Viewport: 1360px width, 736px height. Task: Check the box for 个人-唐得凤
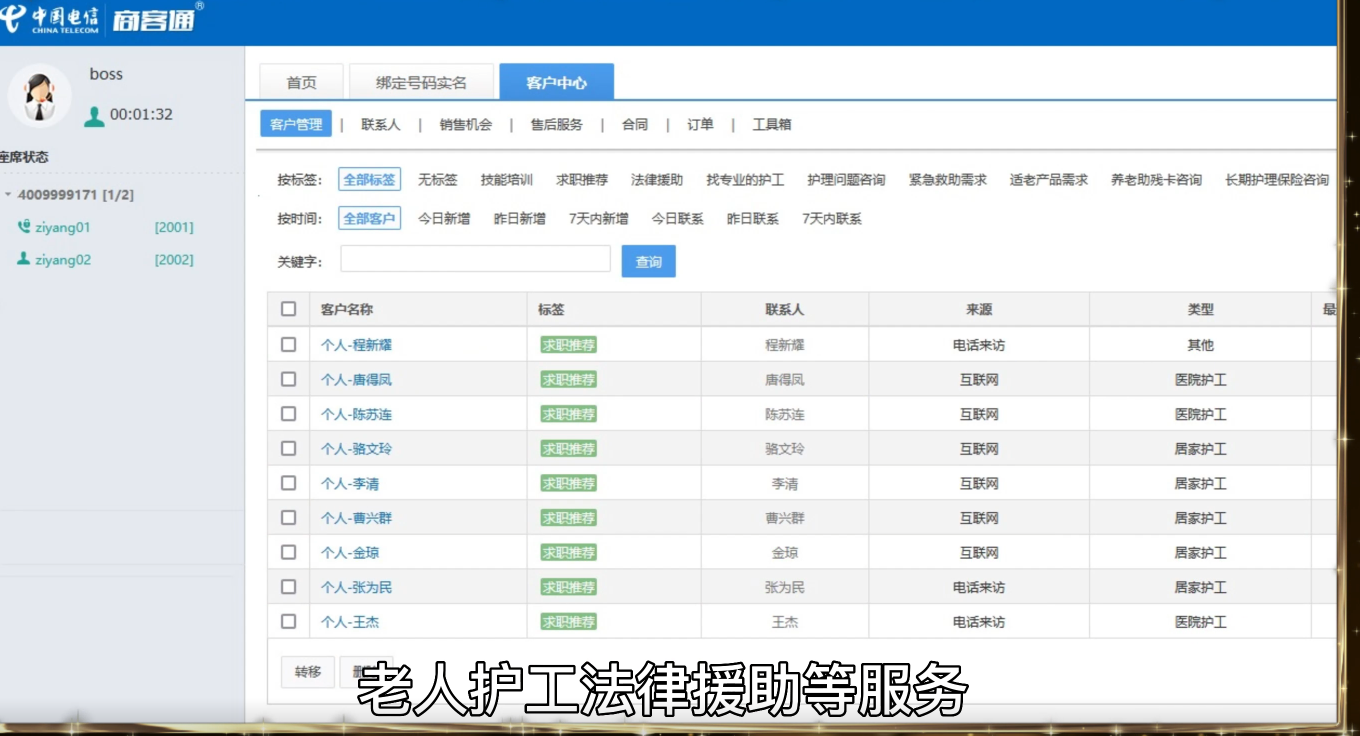pos(288,379)
